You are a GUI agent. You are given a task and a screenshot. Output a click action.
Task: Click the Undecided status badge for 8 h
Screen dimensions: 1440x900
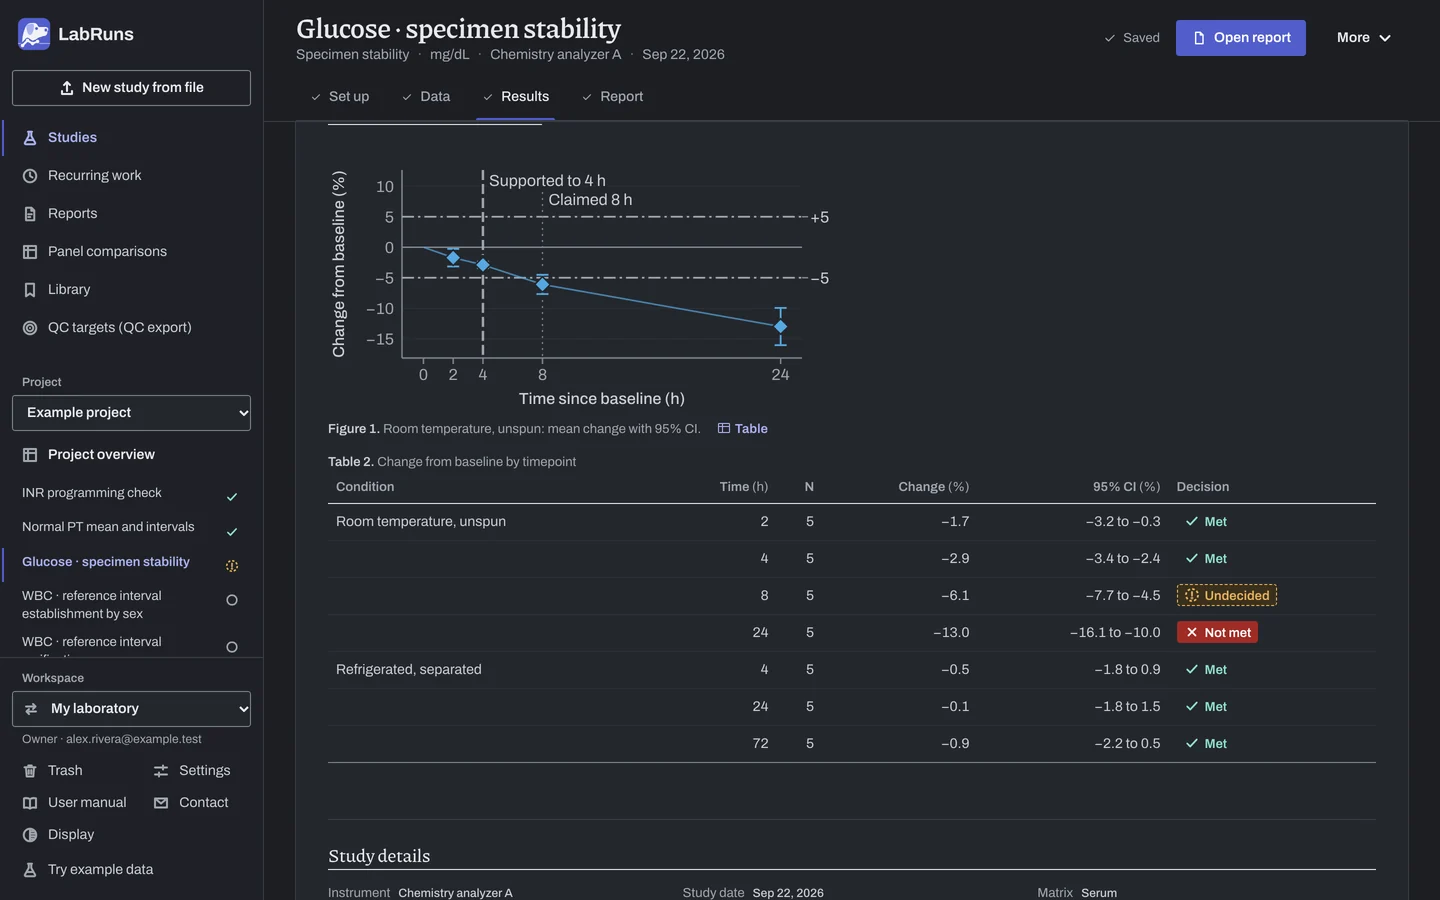(1227, 596)
